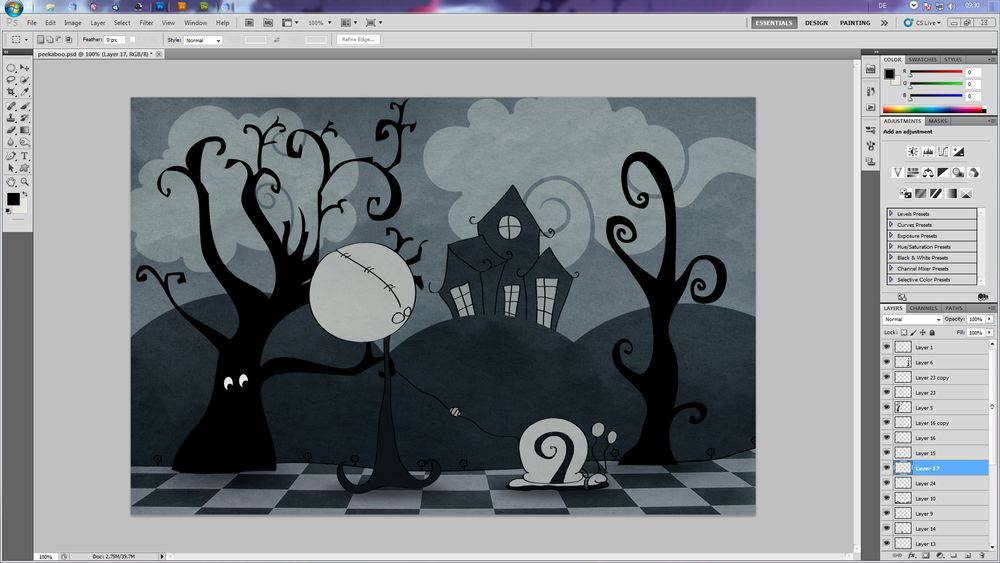This screenshot has width=1000, height=563.
Task: Open the Opacity slider arrow
Action: (989, 319)
